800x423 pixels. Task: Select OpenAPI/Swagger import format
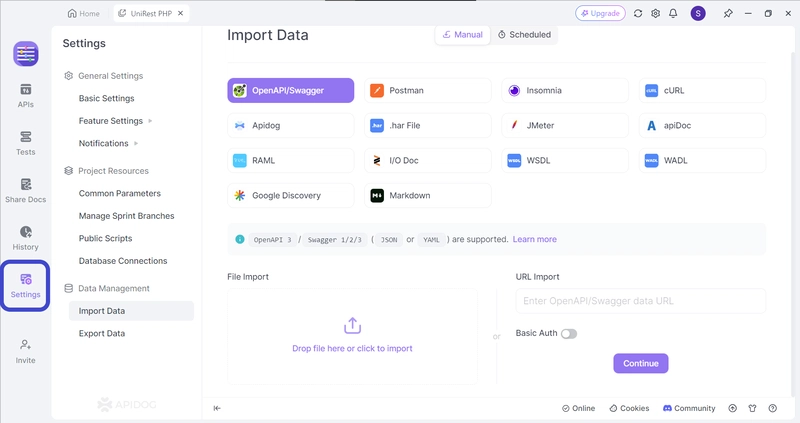click(291, 90)
